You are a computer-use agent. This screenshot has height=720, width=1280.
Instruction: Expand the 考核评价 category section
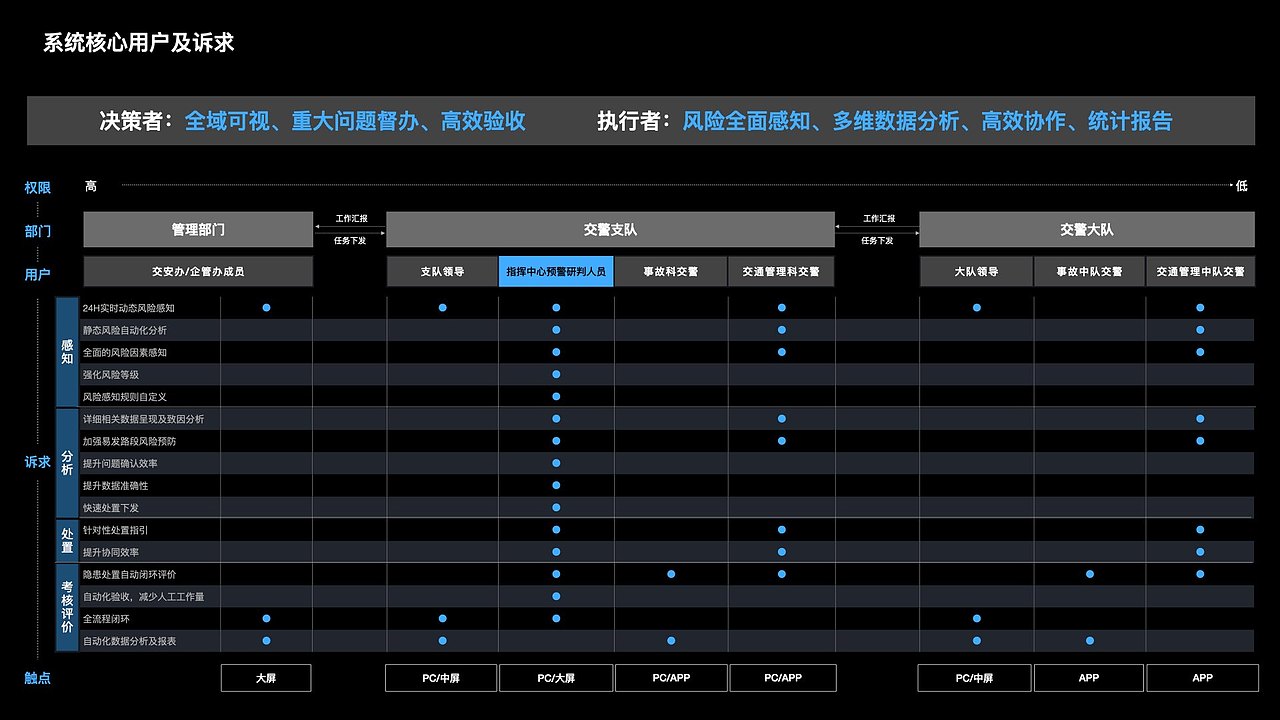[67, 605]
